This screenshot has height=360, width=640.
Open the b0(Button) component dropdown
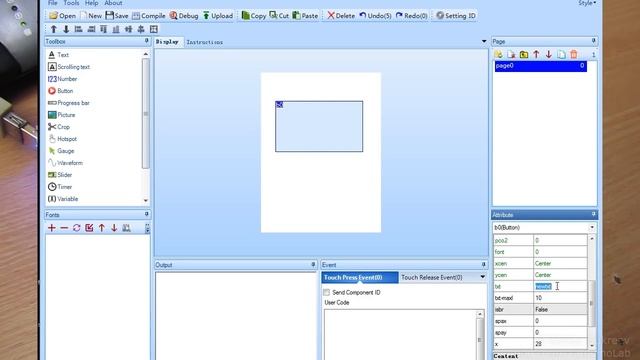tap(592, 227)
